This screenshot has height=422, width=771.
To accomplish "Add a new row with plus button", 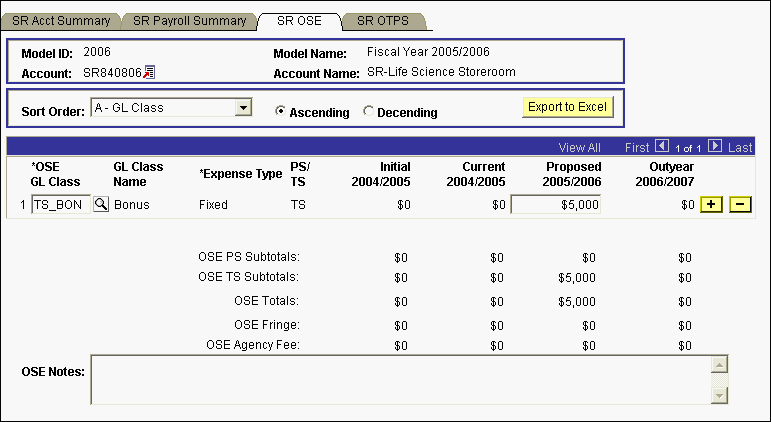I will coord(711,204).
